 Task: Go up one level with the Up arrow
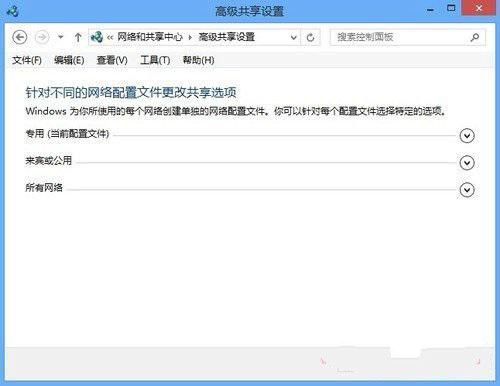tap(78, 37)
